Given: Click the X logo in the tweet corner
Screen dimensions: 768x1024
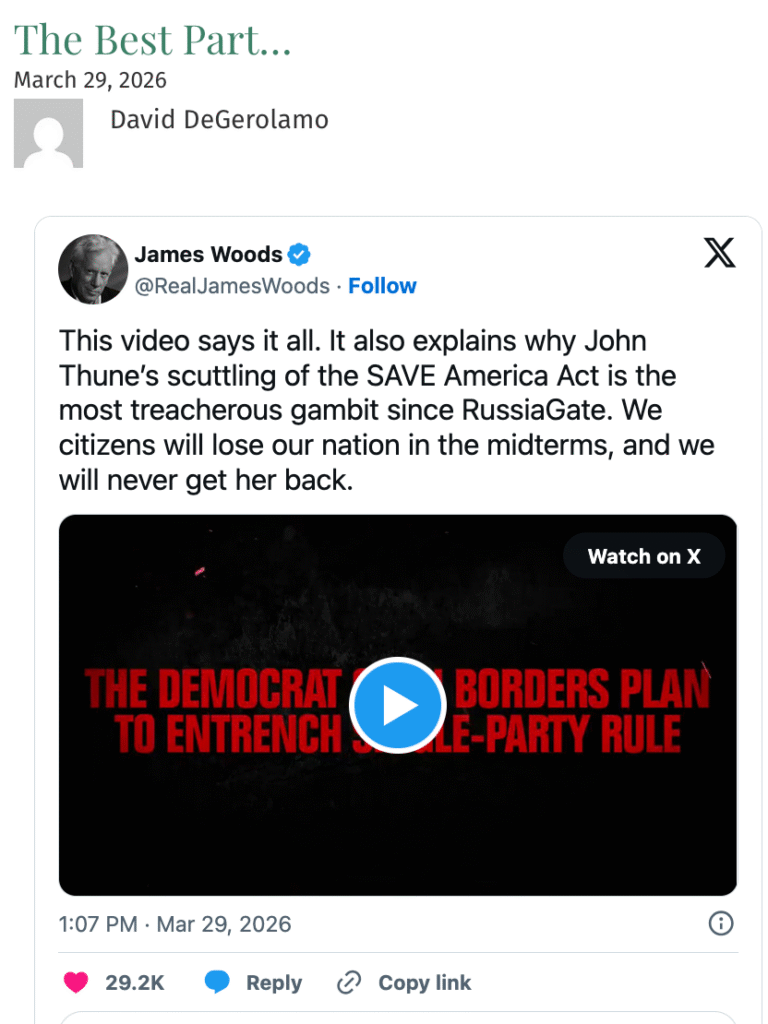Looking at the screenshot, I should pos(720,253).
